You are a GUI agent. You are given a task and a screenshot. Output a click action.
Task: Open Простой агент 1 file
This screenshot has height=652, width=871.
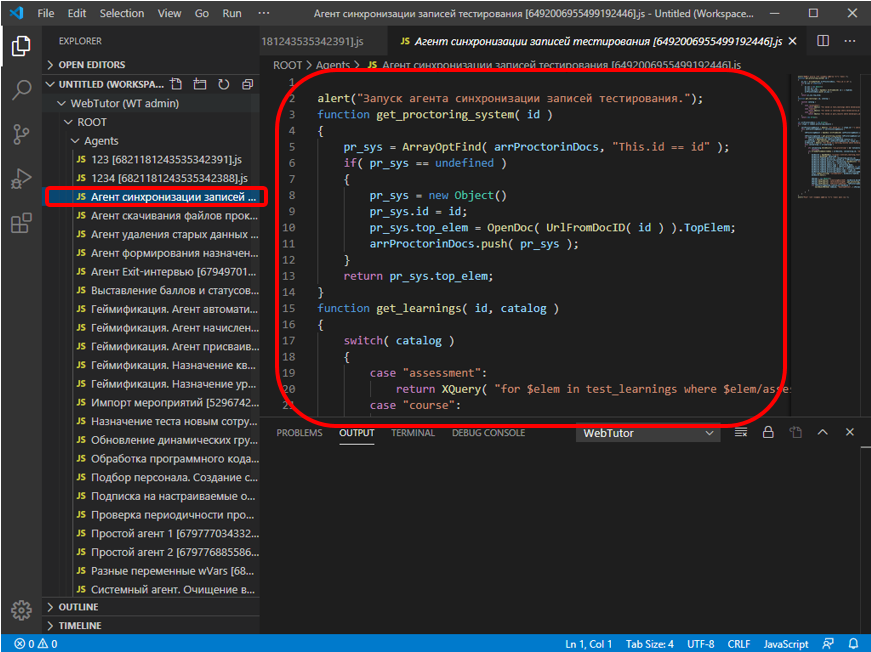tap(151, 533)
